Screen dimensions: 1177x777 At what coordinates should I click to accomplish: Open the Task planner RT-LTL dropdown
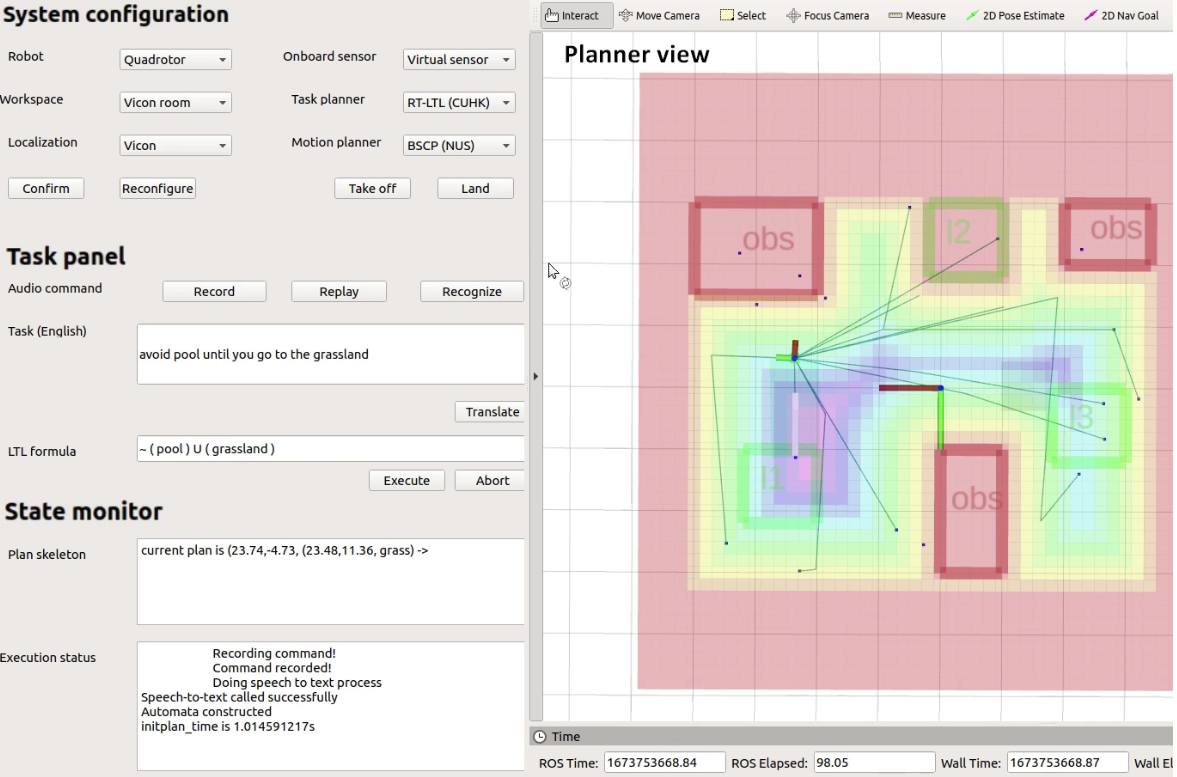(459, 102)
